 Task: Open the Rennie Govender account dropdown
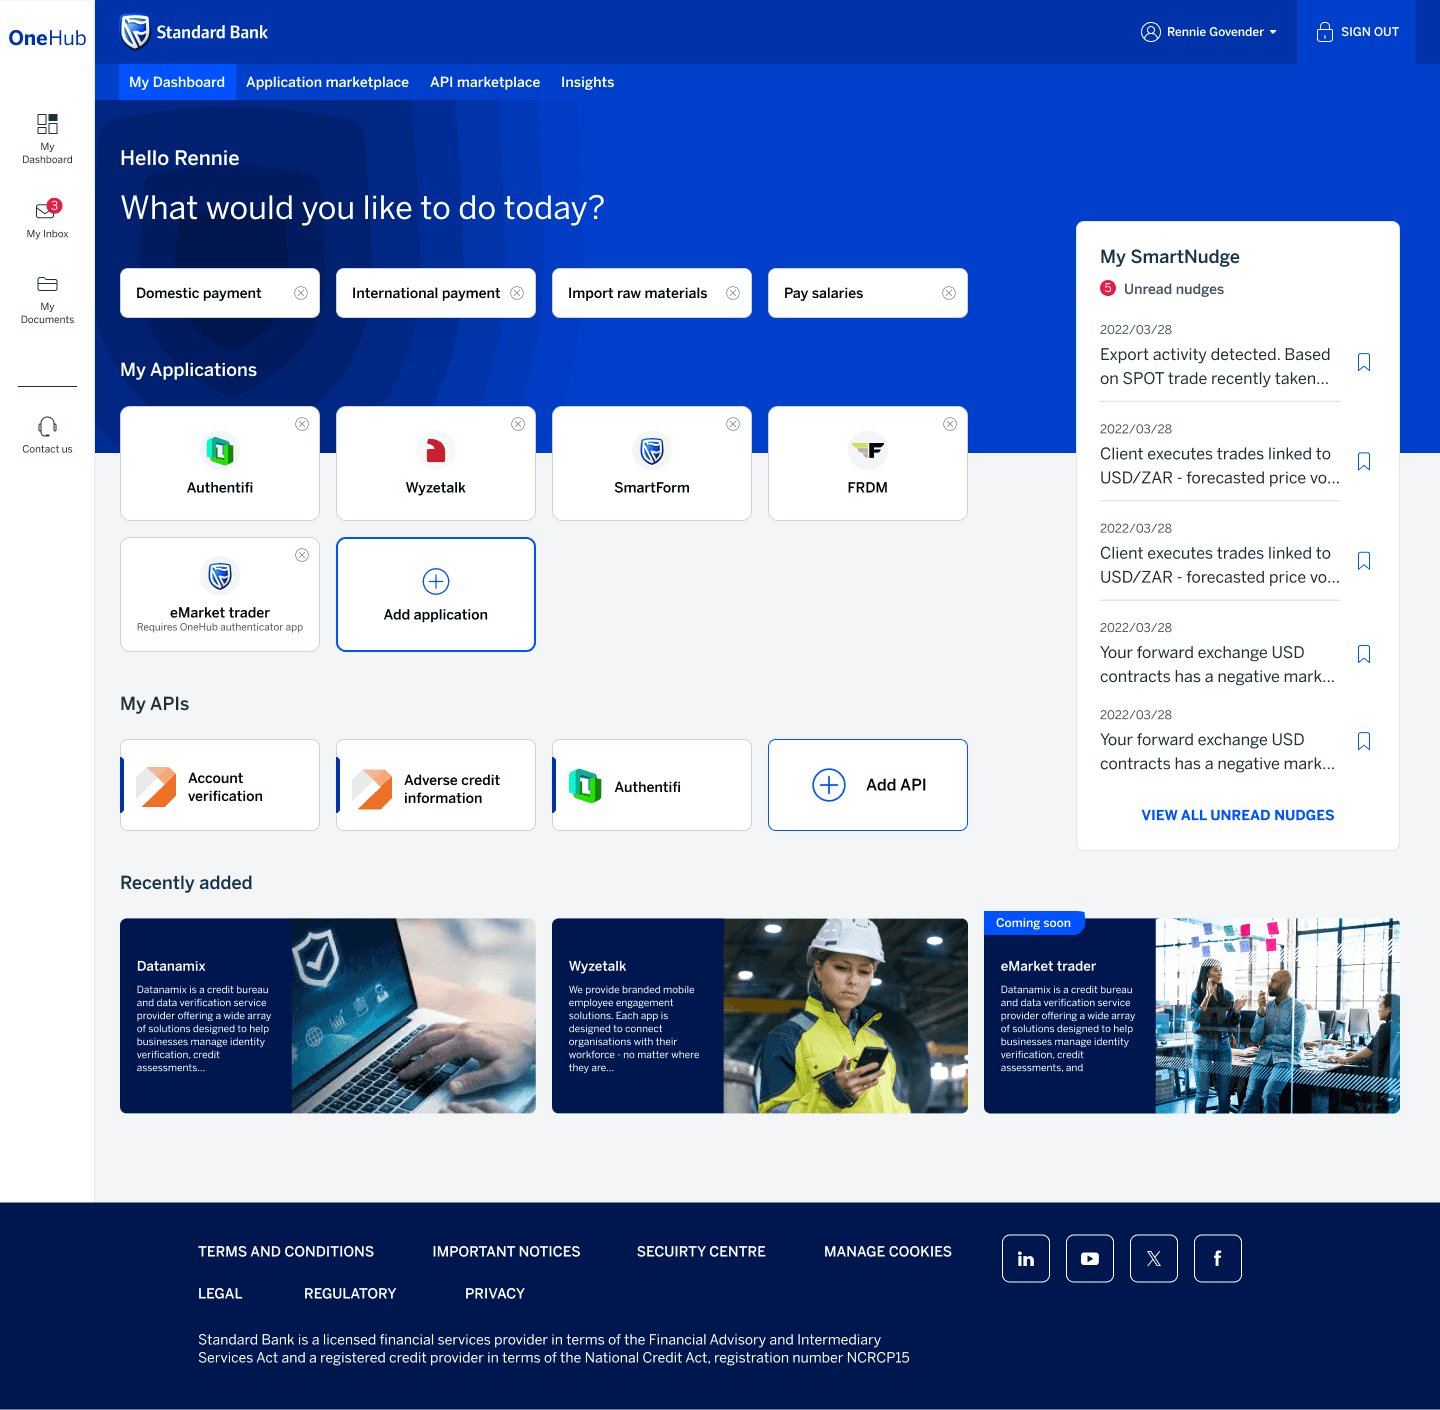1209,32
